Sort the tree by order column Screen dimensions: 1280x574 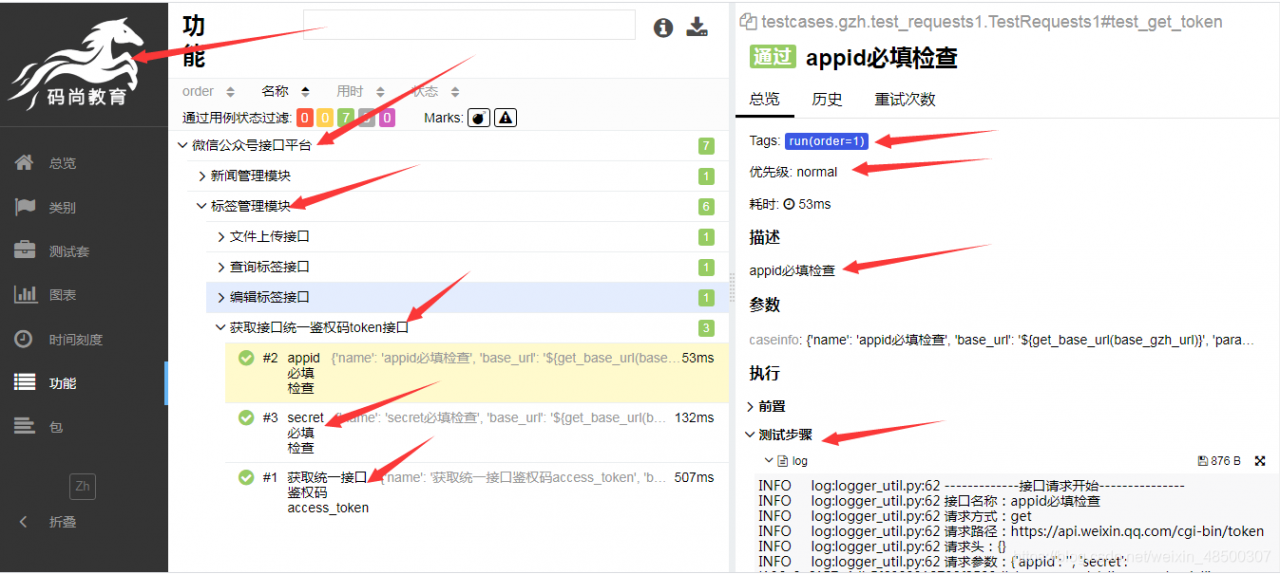pyautogui.click(x=208, y=91)
